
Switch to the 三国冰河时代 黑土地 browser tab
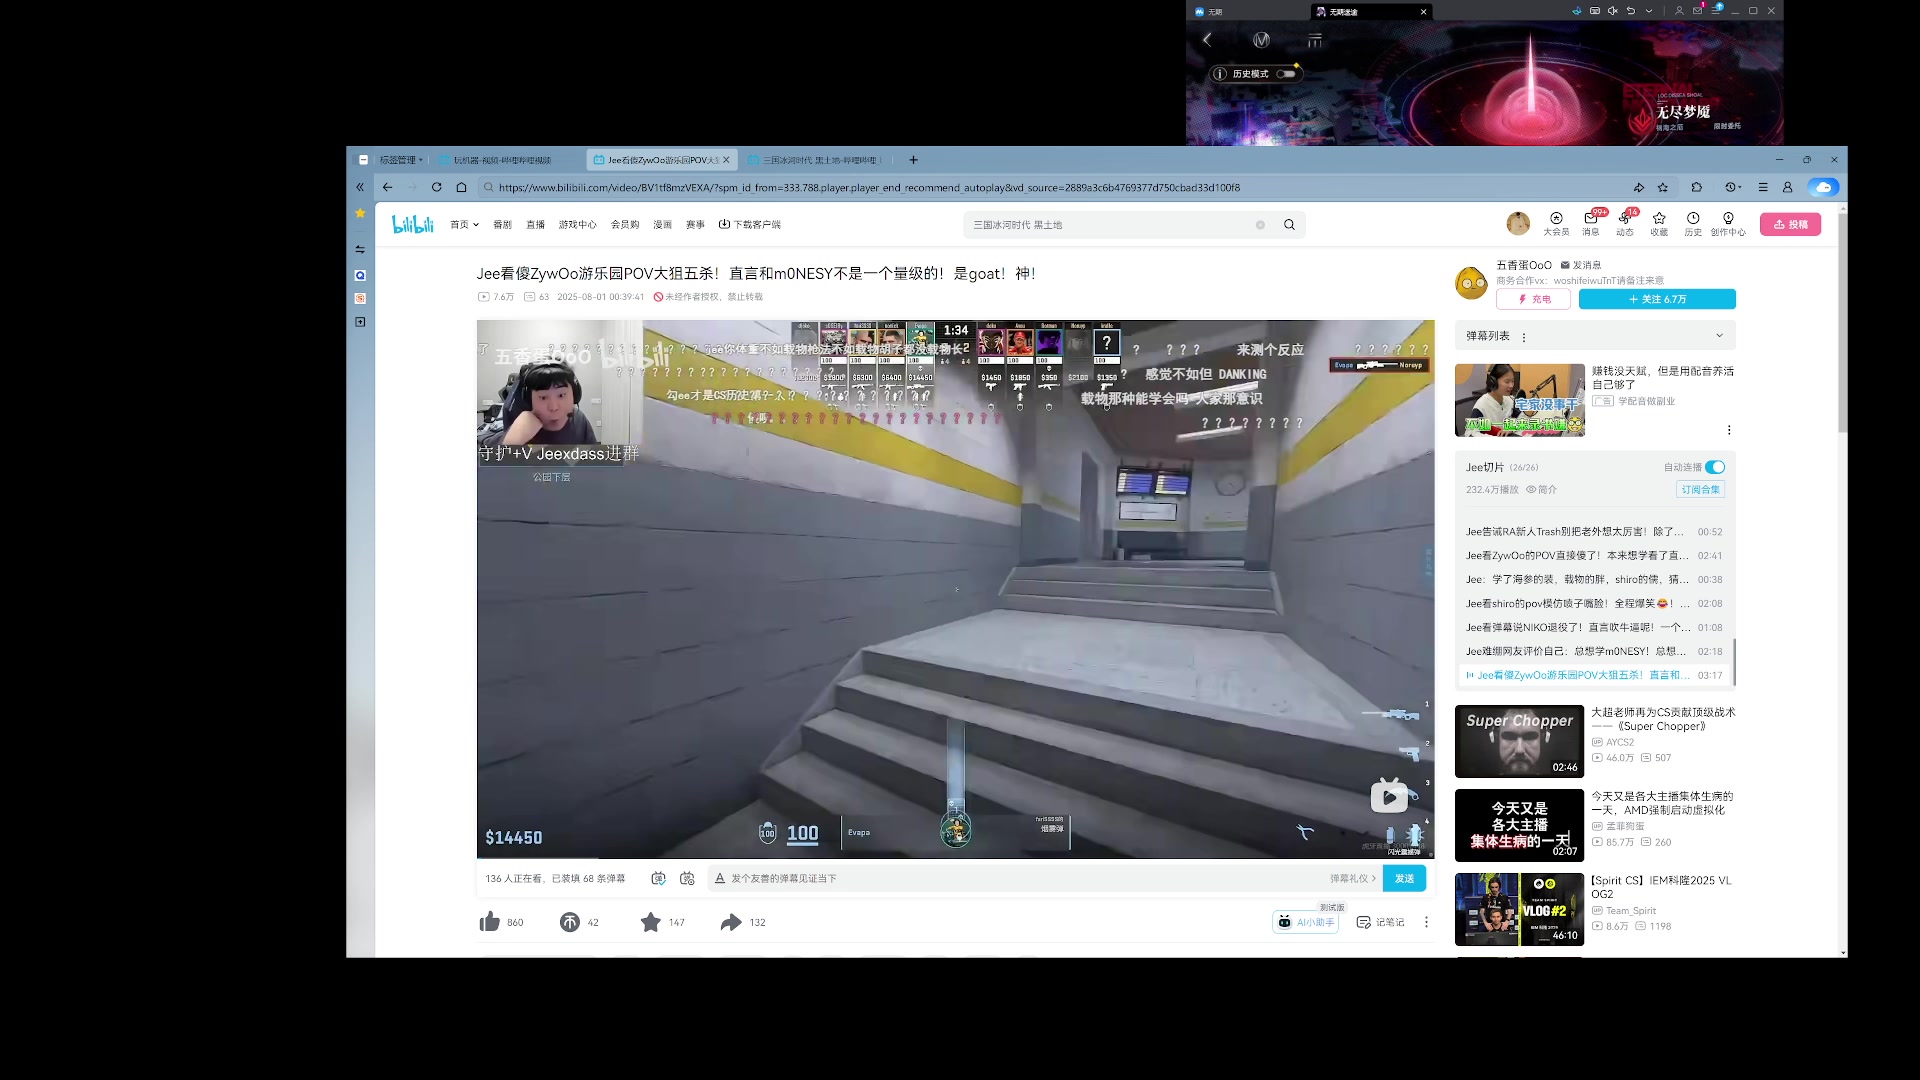[820, 160]
